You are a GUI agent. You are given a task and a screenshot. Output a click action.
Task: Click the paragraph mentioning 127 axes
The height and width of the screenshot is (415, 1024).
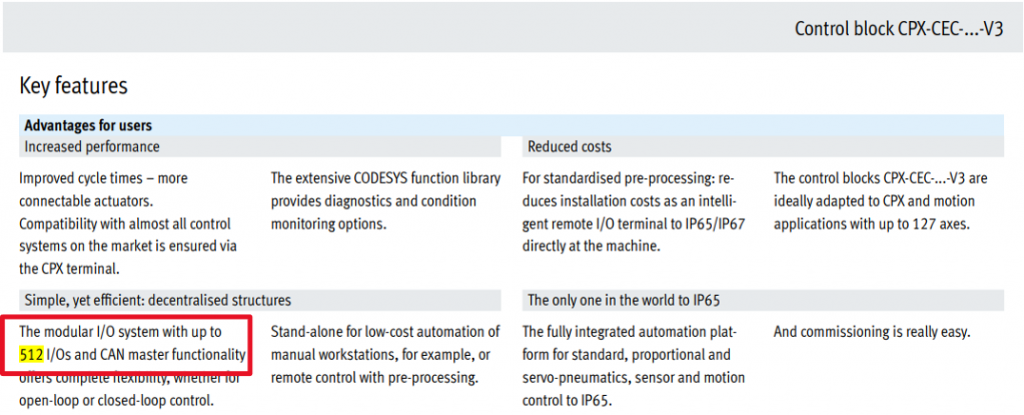point(880,201)
